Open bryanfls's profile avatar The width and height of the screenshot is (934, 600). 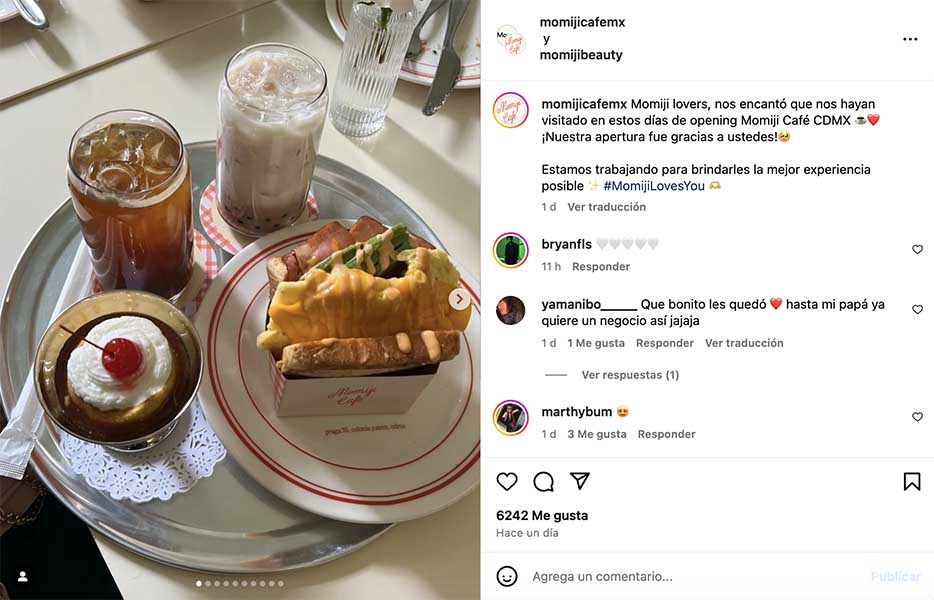coord(510,250)
